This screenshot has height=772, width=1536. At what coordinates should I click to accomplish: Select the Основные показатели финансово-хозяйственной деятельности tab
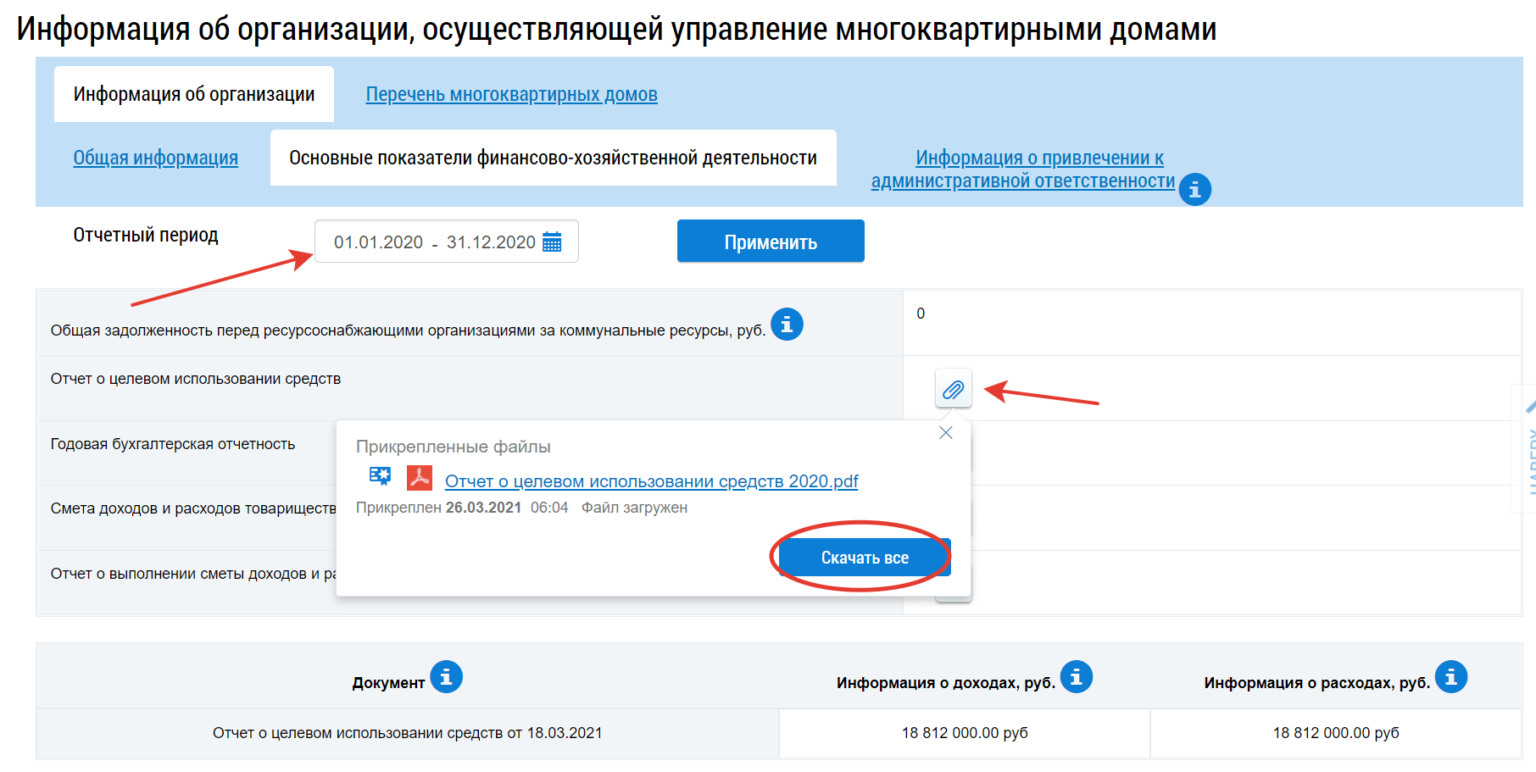tap(553, 158)
